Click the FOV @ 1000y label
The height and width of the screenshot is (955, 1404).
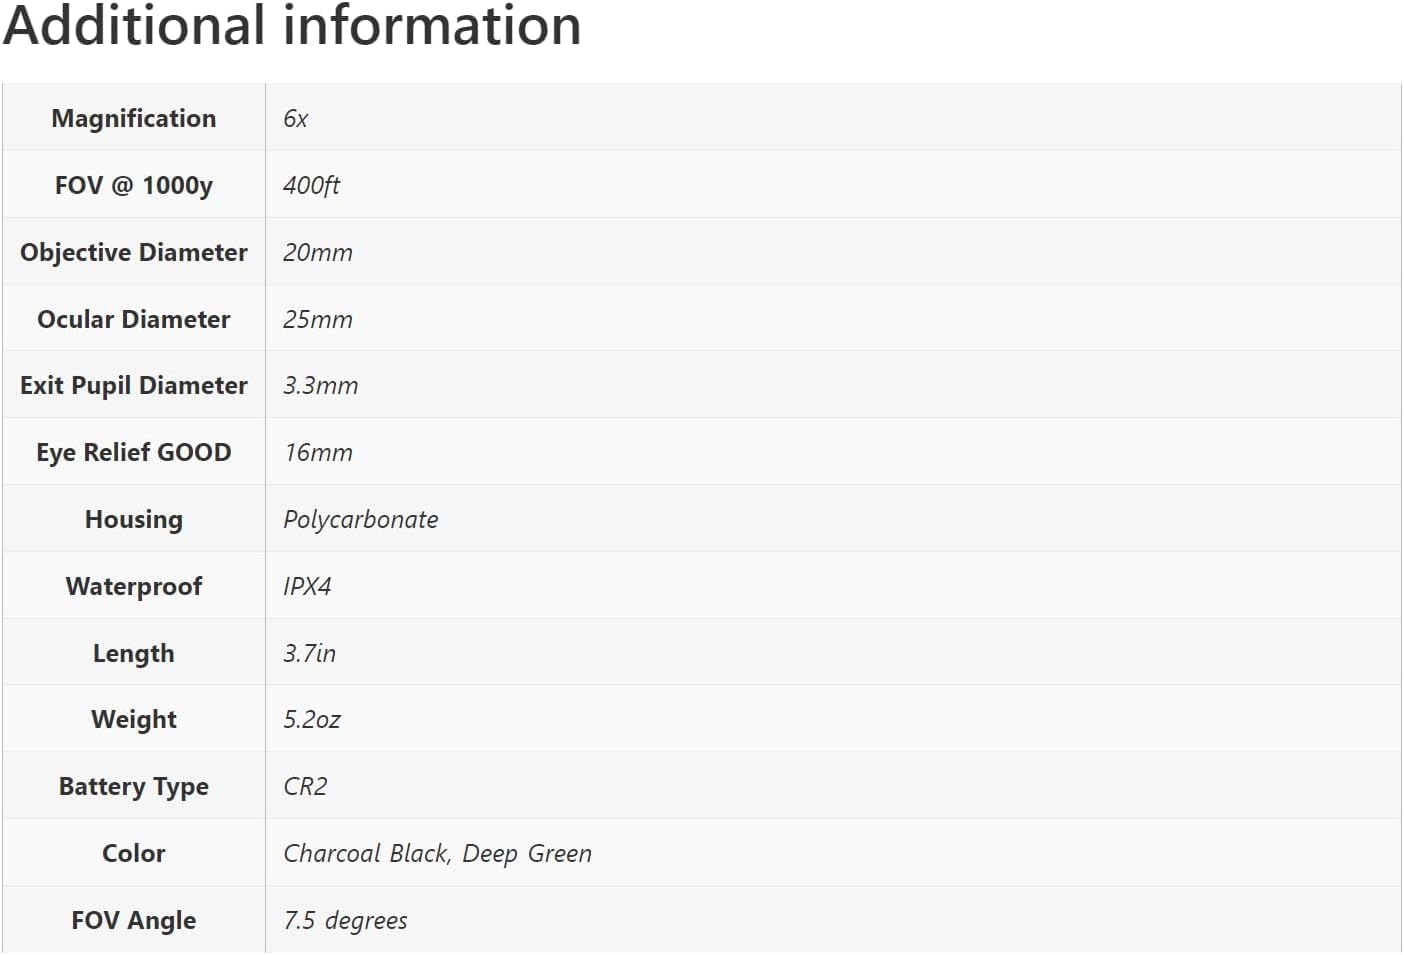(x=134, y=185)
